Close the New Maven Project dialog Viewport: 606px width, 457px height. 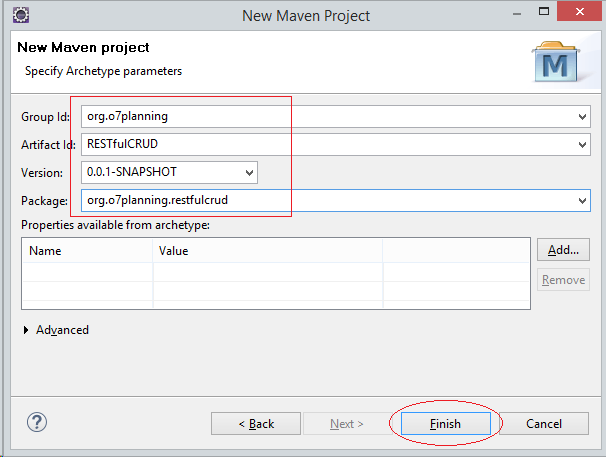(x=579, y=12)
